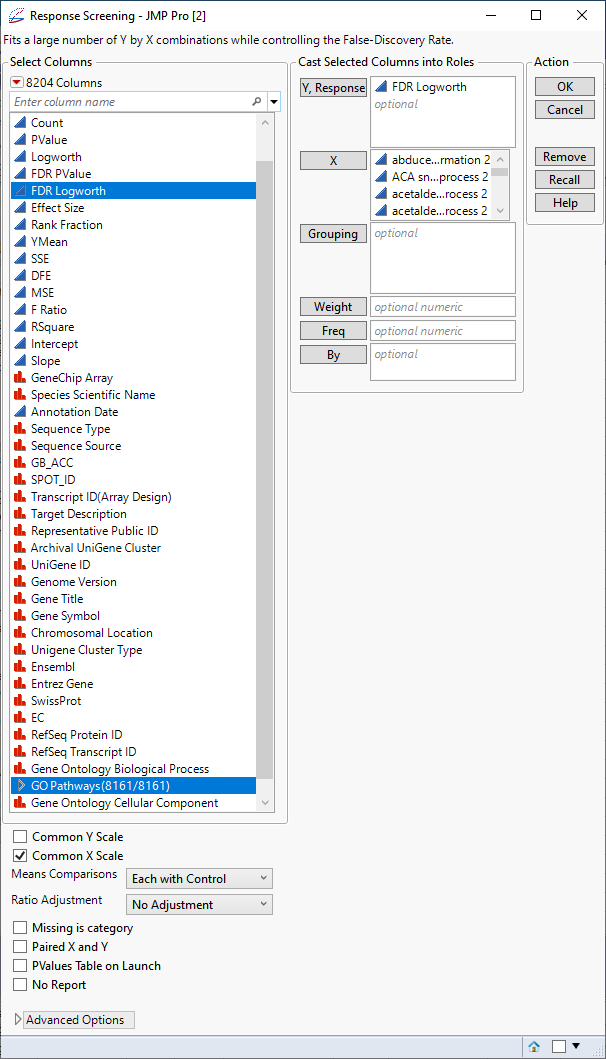Click the continuous icon beside F Ratio

(20, 310)
